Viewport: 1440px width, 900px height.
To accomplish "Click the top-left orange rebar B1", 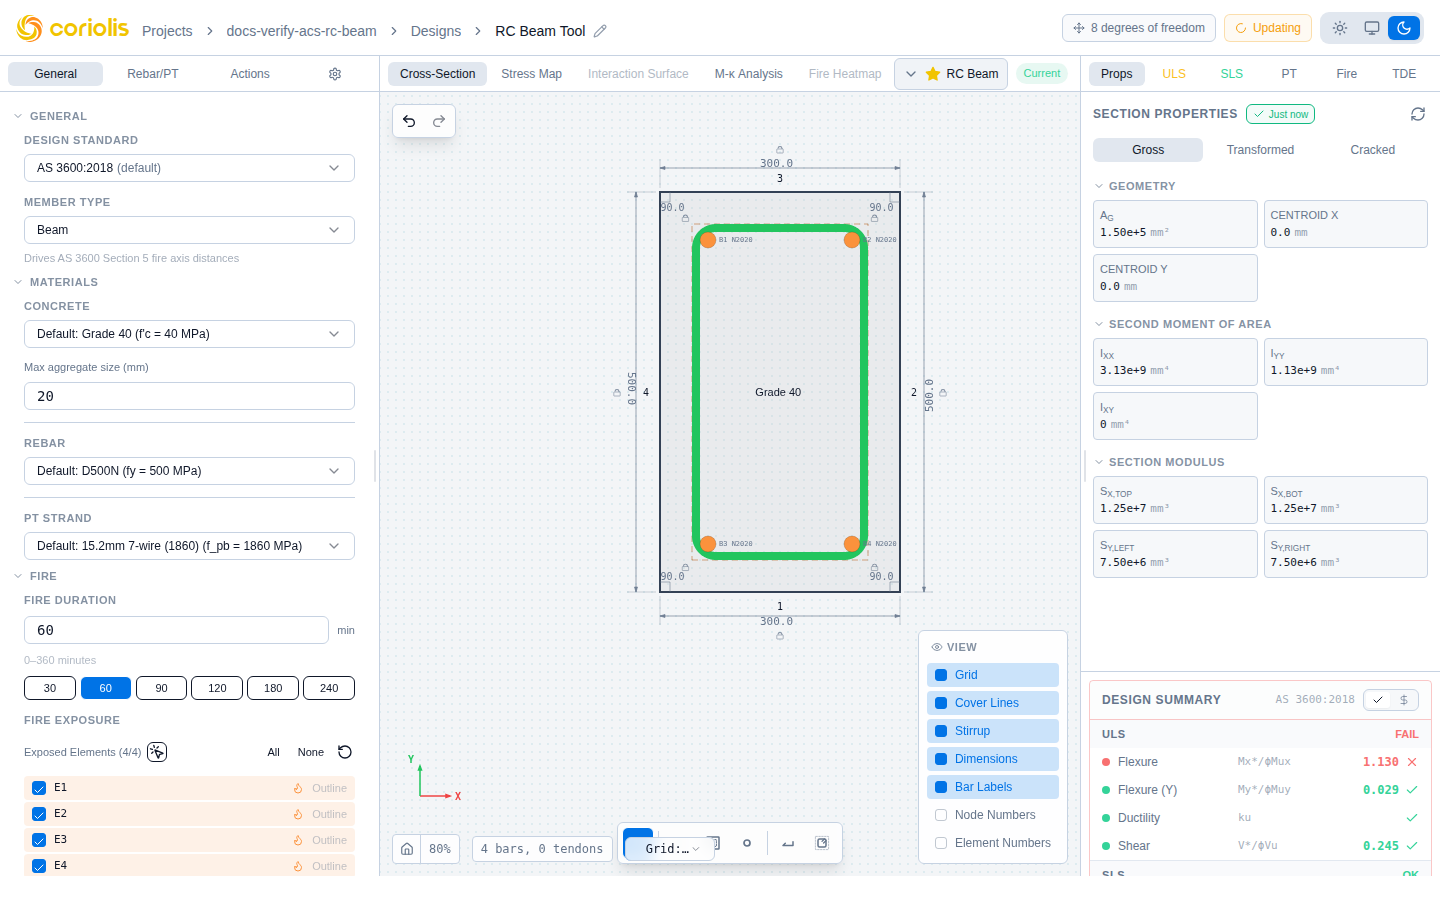I will click(708, 240).
